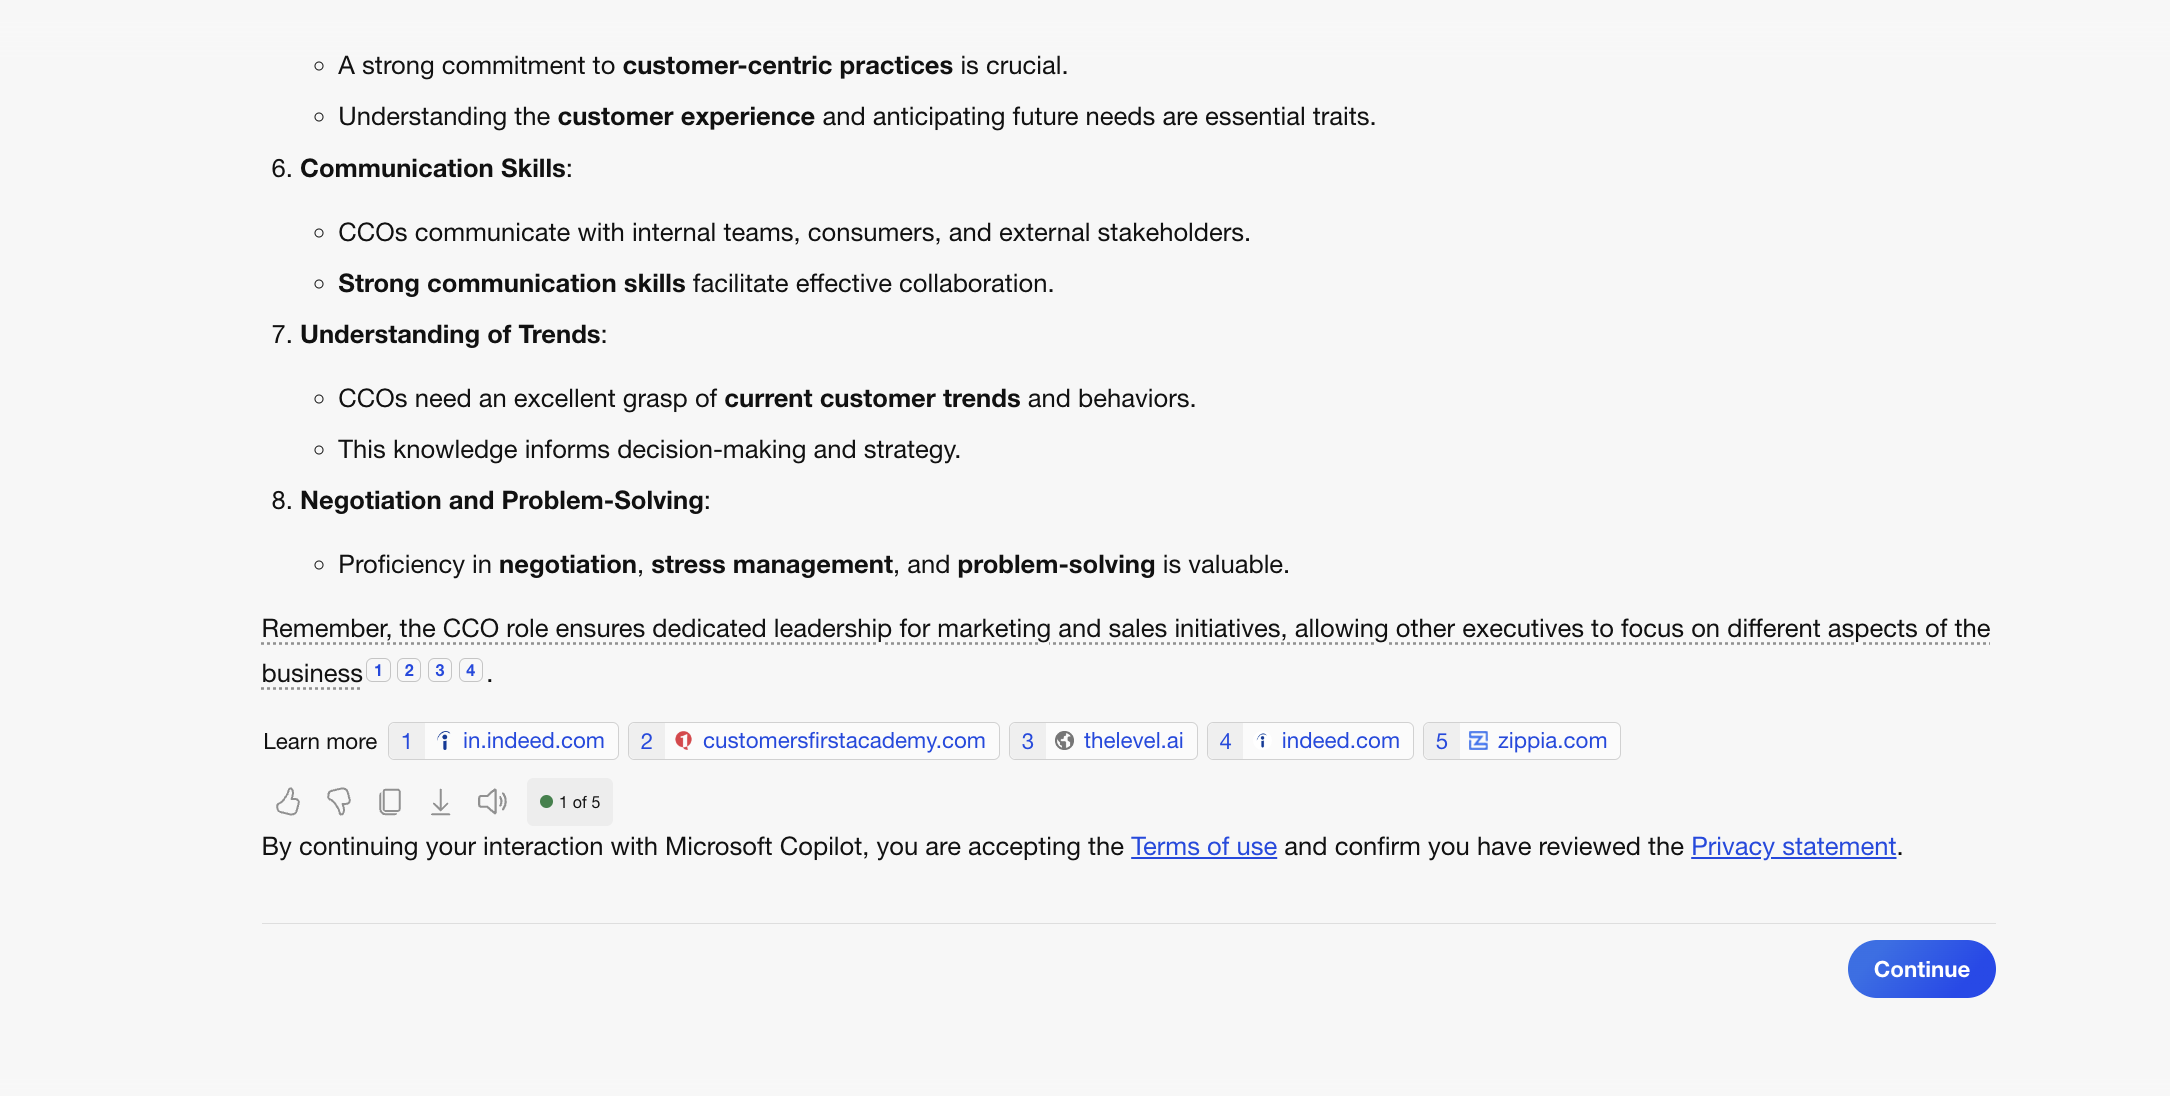Screen dimensions: 2170x1096
Task: Click the download export icon
Action: click(440, 801)
